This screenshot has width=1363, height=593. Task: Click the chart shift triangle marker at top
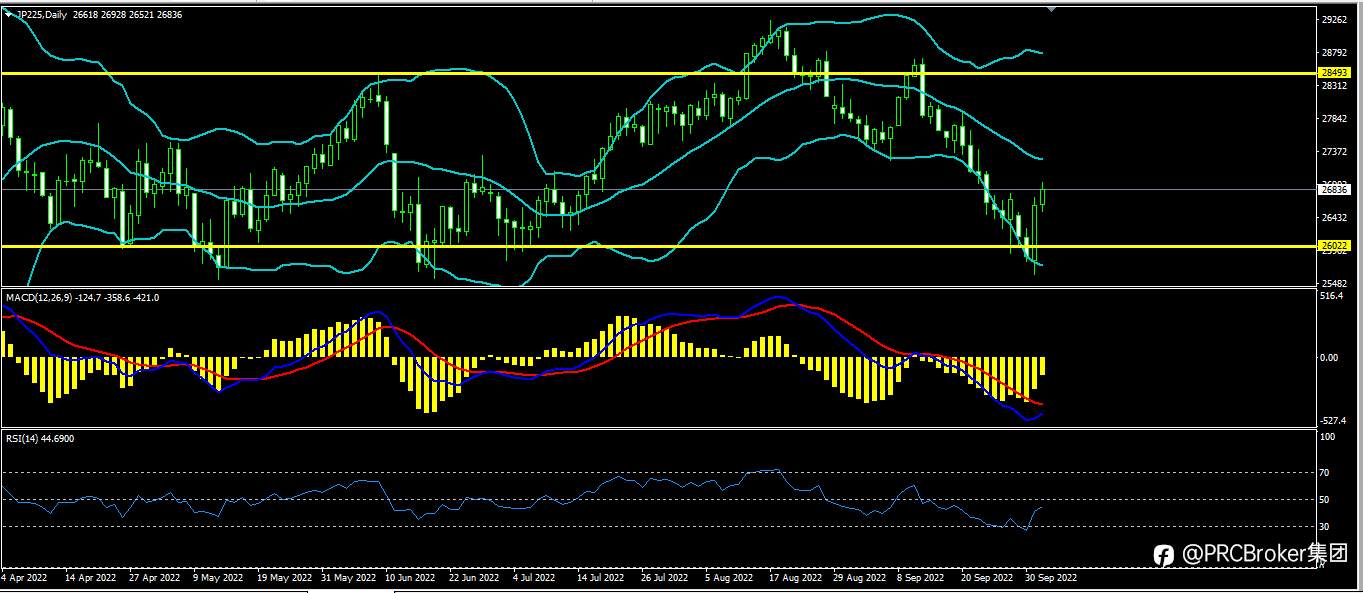(x=1051, y=9)
